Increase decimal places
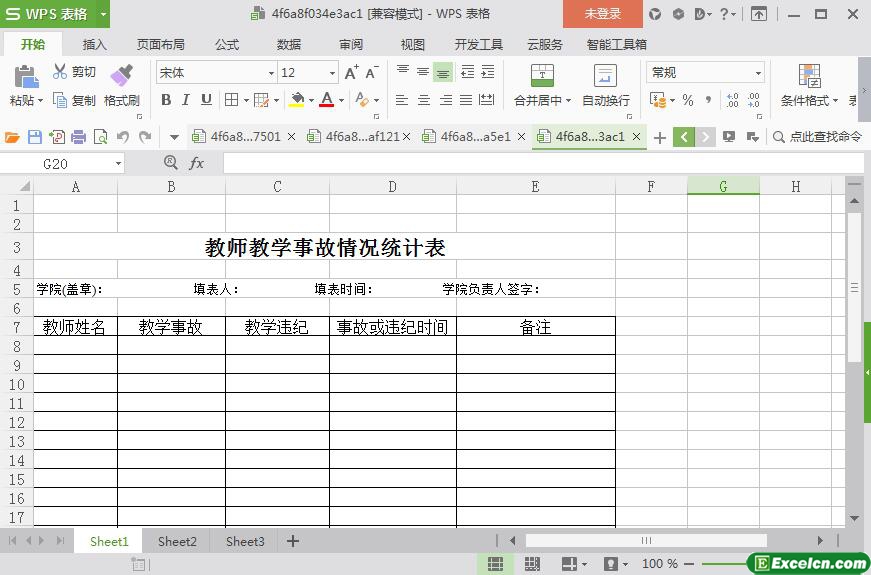 coord(733,100)
